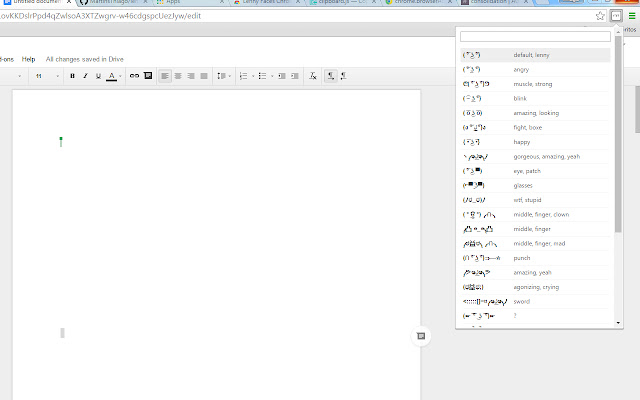Click the add comment bubble beside page
This screenshot has height=400, width=640.
(x=421, y=336)
